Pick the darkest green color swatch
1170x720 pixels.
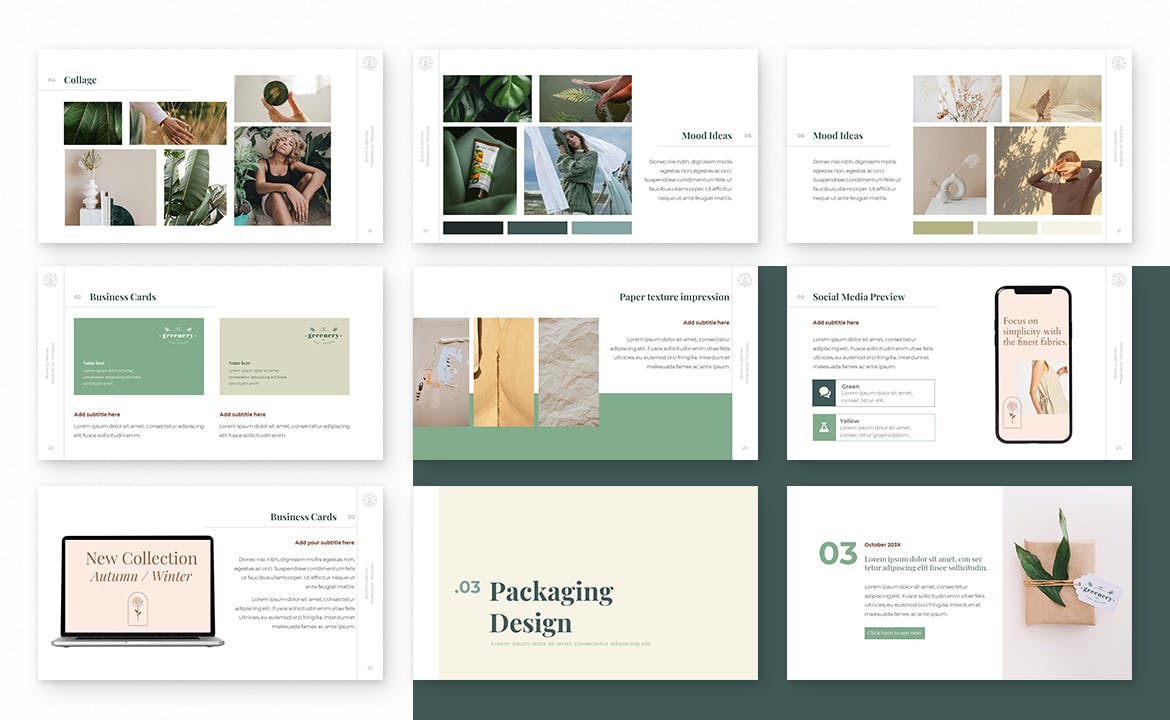pos(473,228)
